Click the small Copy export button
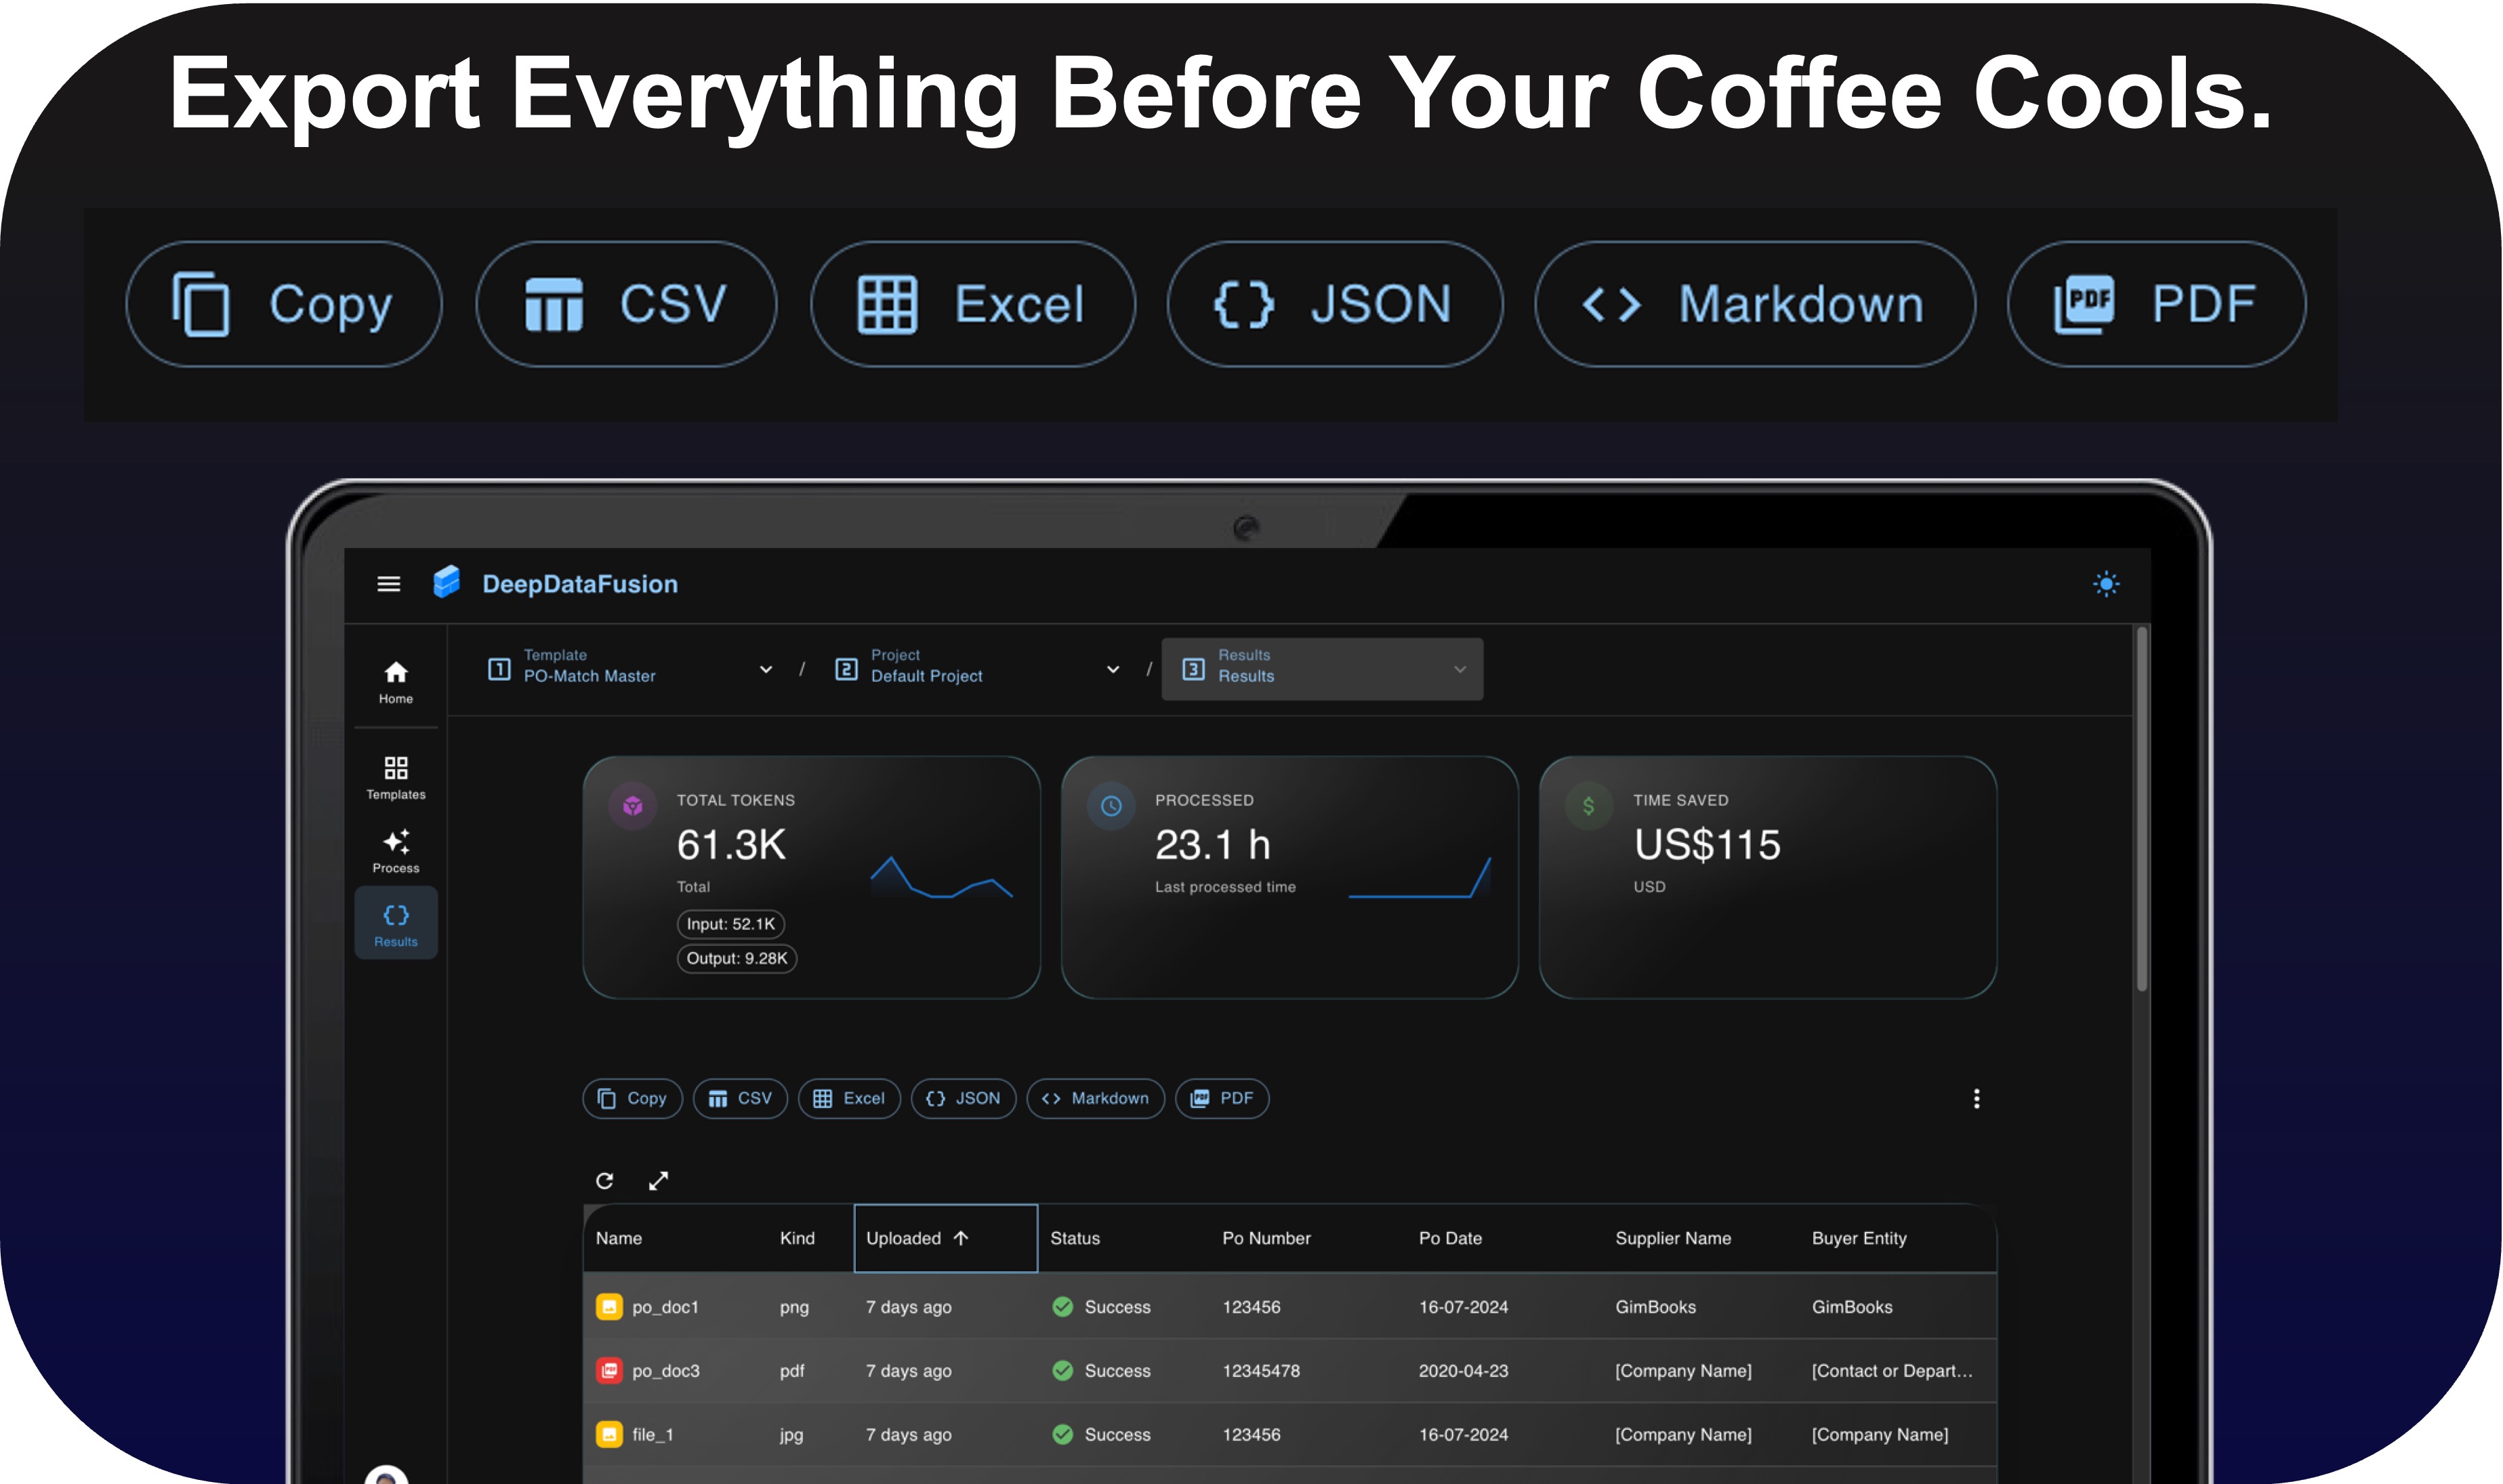This screenshot has height=1484, width=2503. coord(632,1098)
